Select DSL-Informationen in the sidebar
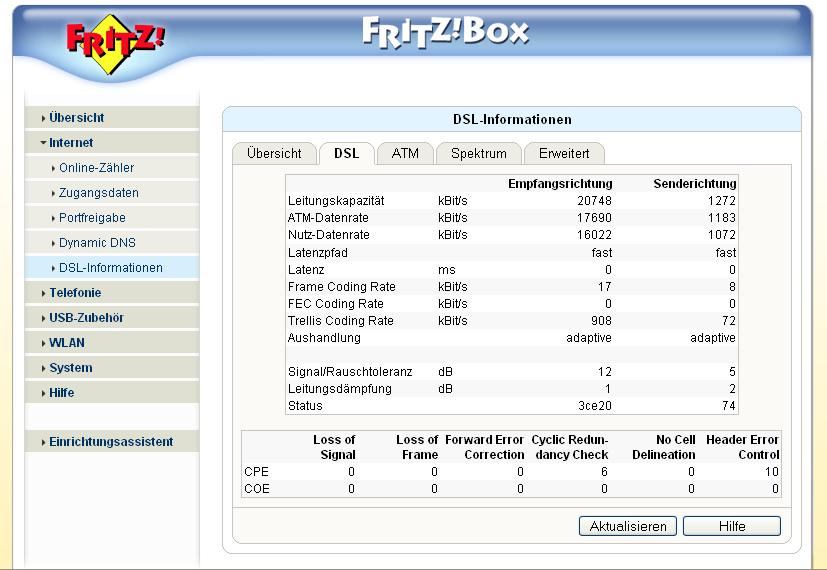 [110, 268]
